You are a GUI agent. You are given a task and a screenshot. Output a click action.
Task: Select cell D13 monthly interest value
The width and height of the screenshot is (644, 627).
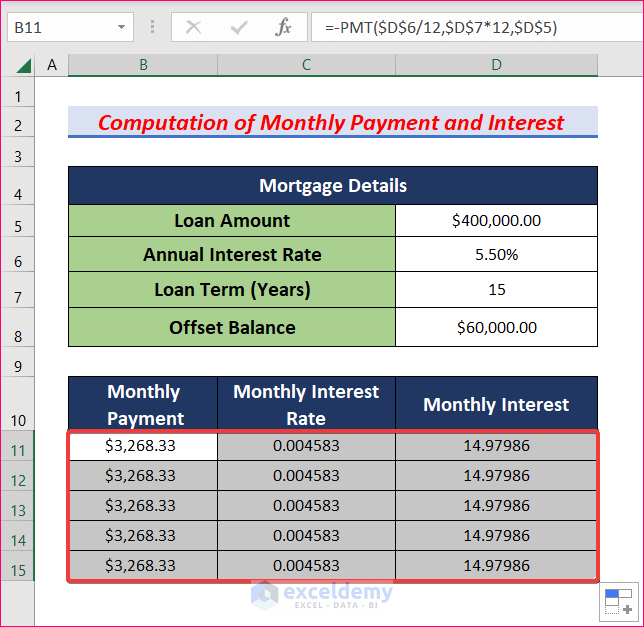tap(497, 505)
